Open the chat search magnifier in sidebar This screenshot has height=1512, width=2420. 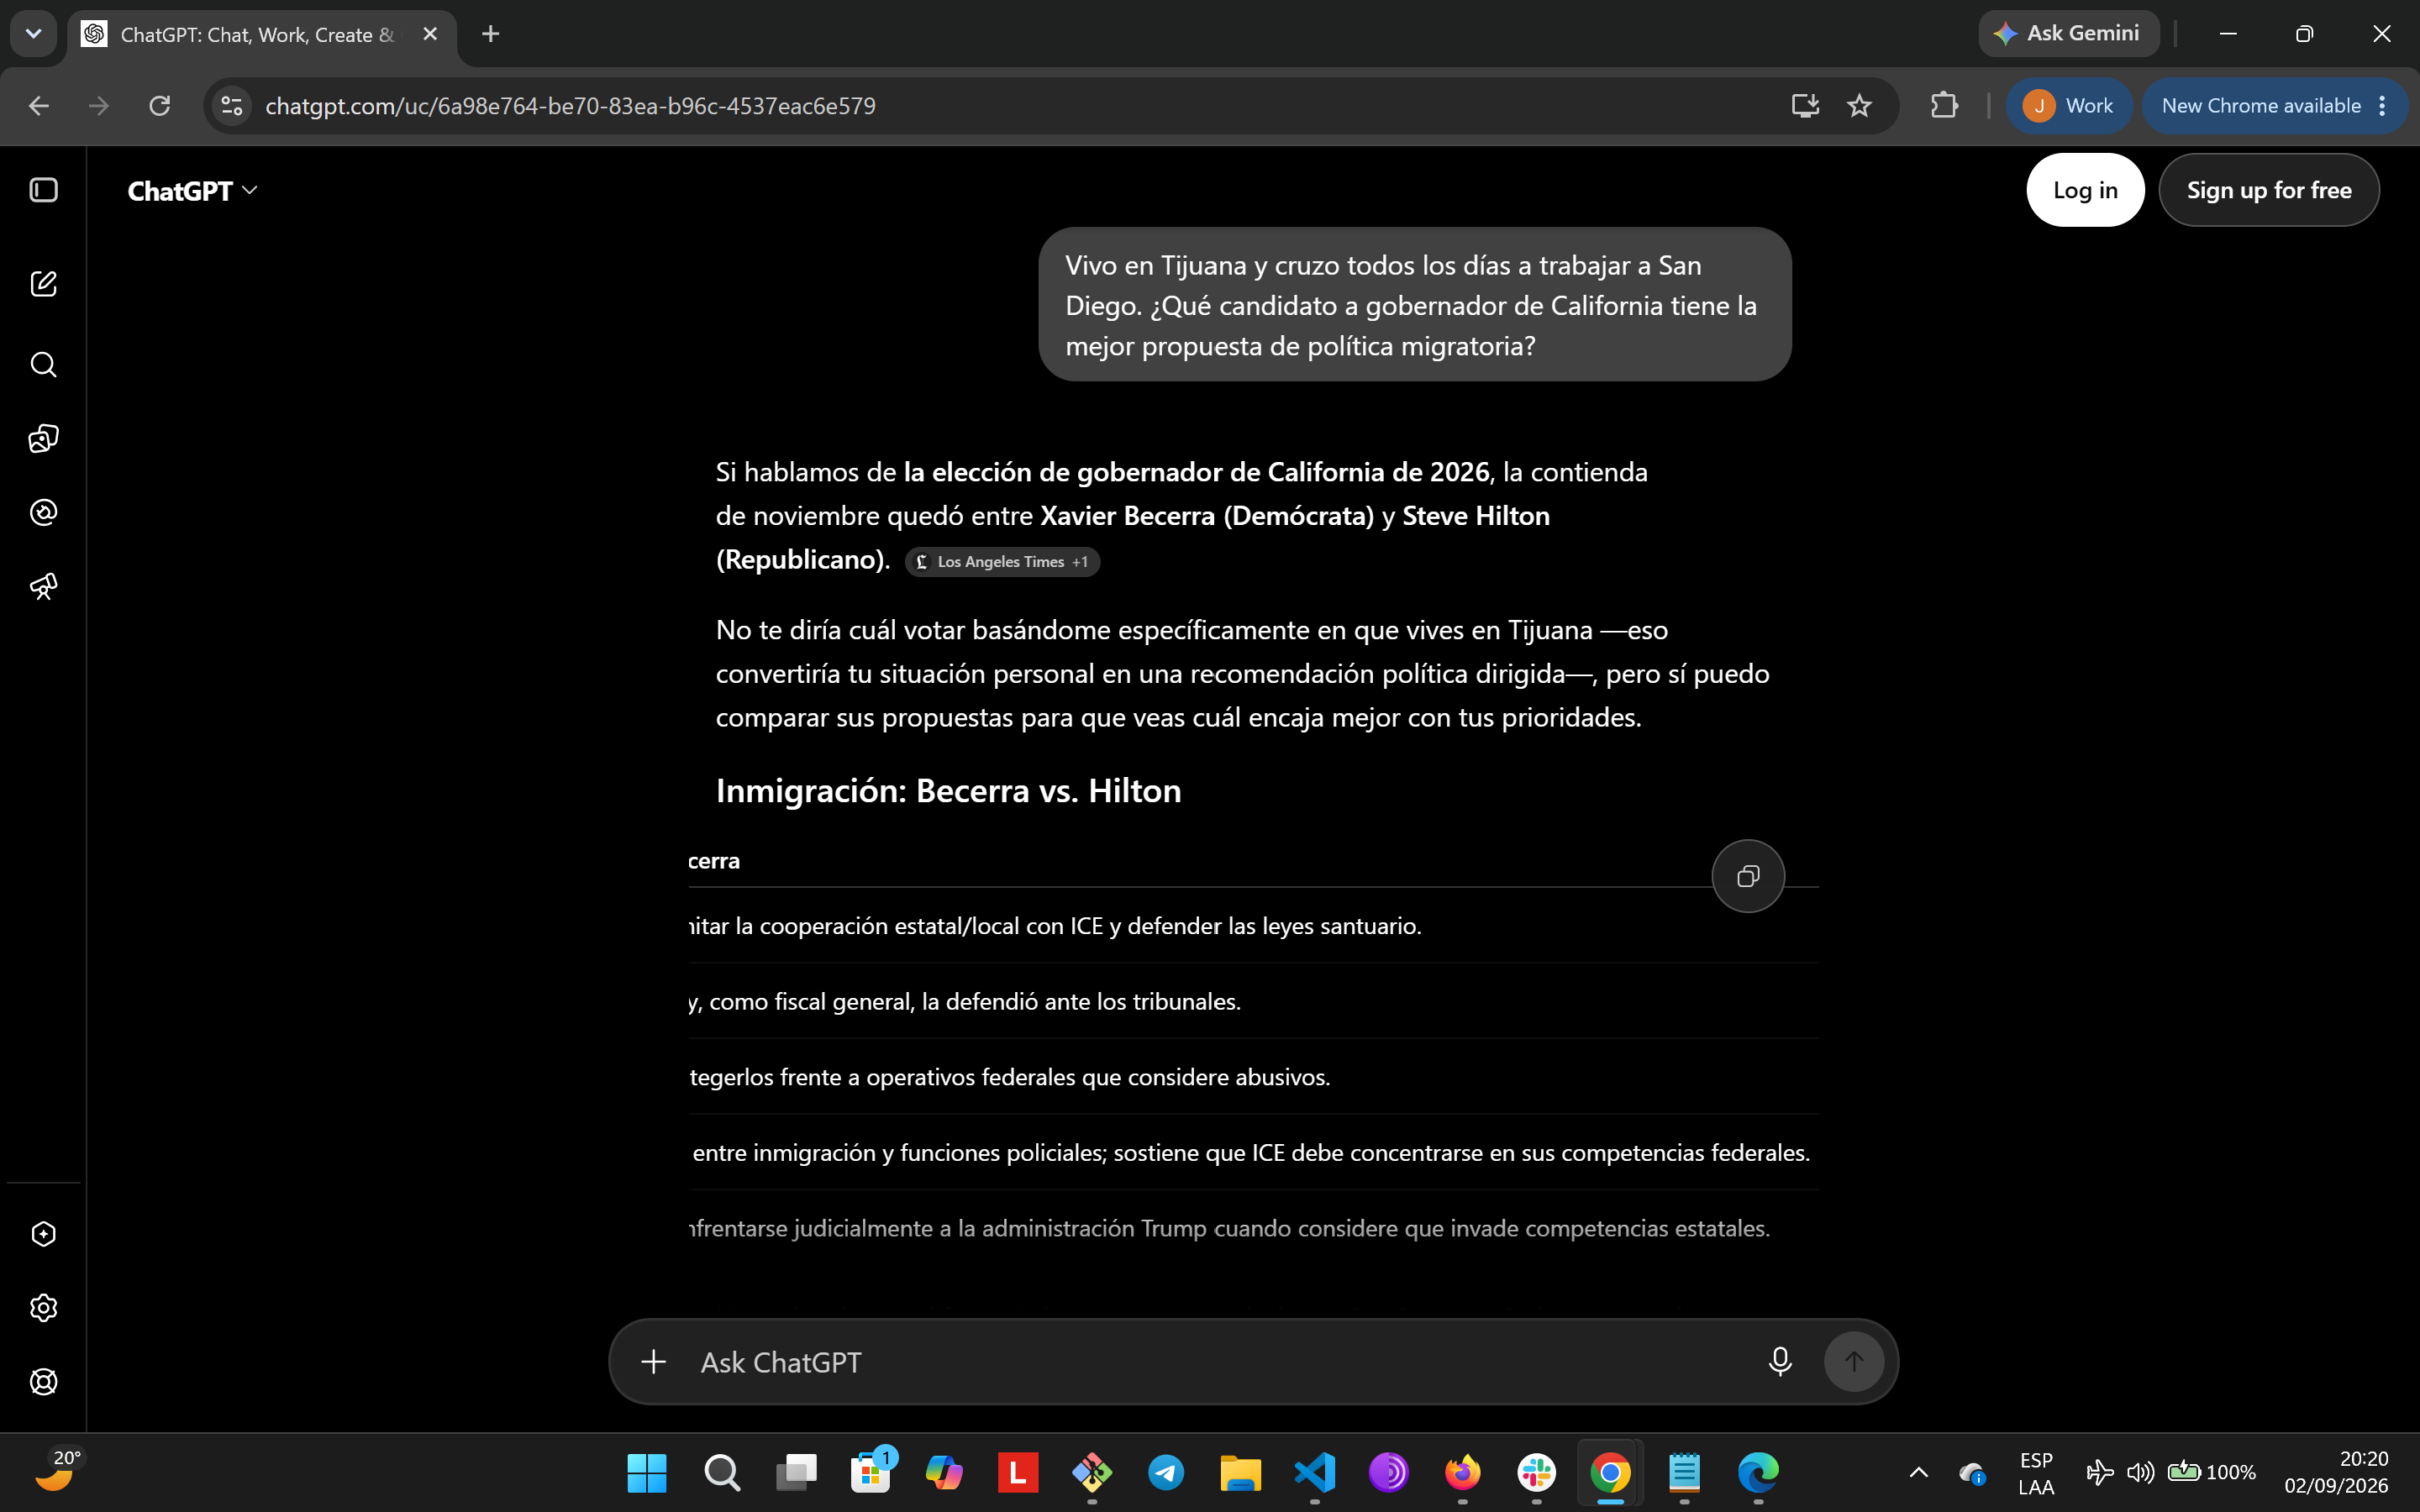44,364
